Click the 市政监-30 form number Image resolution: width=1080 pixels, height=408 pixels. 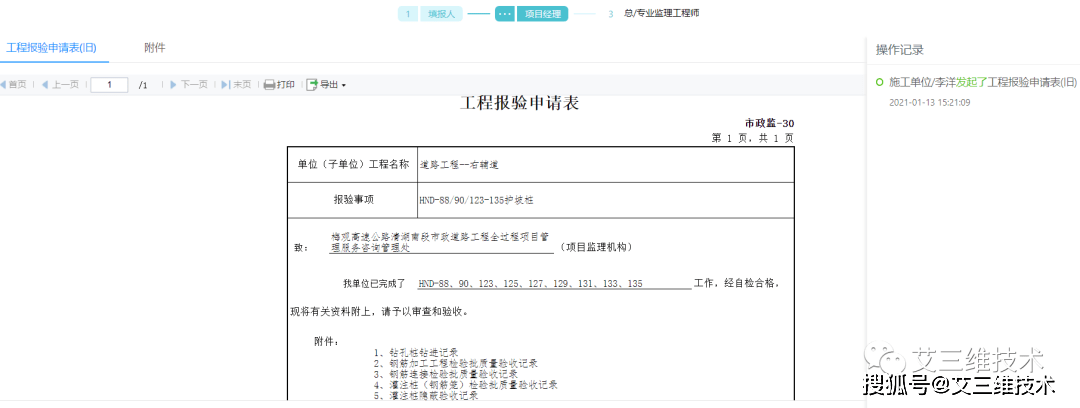769,123
